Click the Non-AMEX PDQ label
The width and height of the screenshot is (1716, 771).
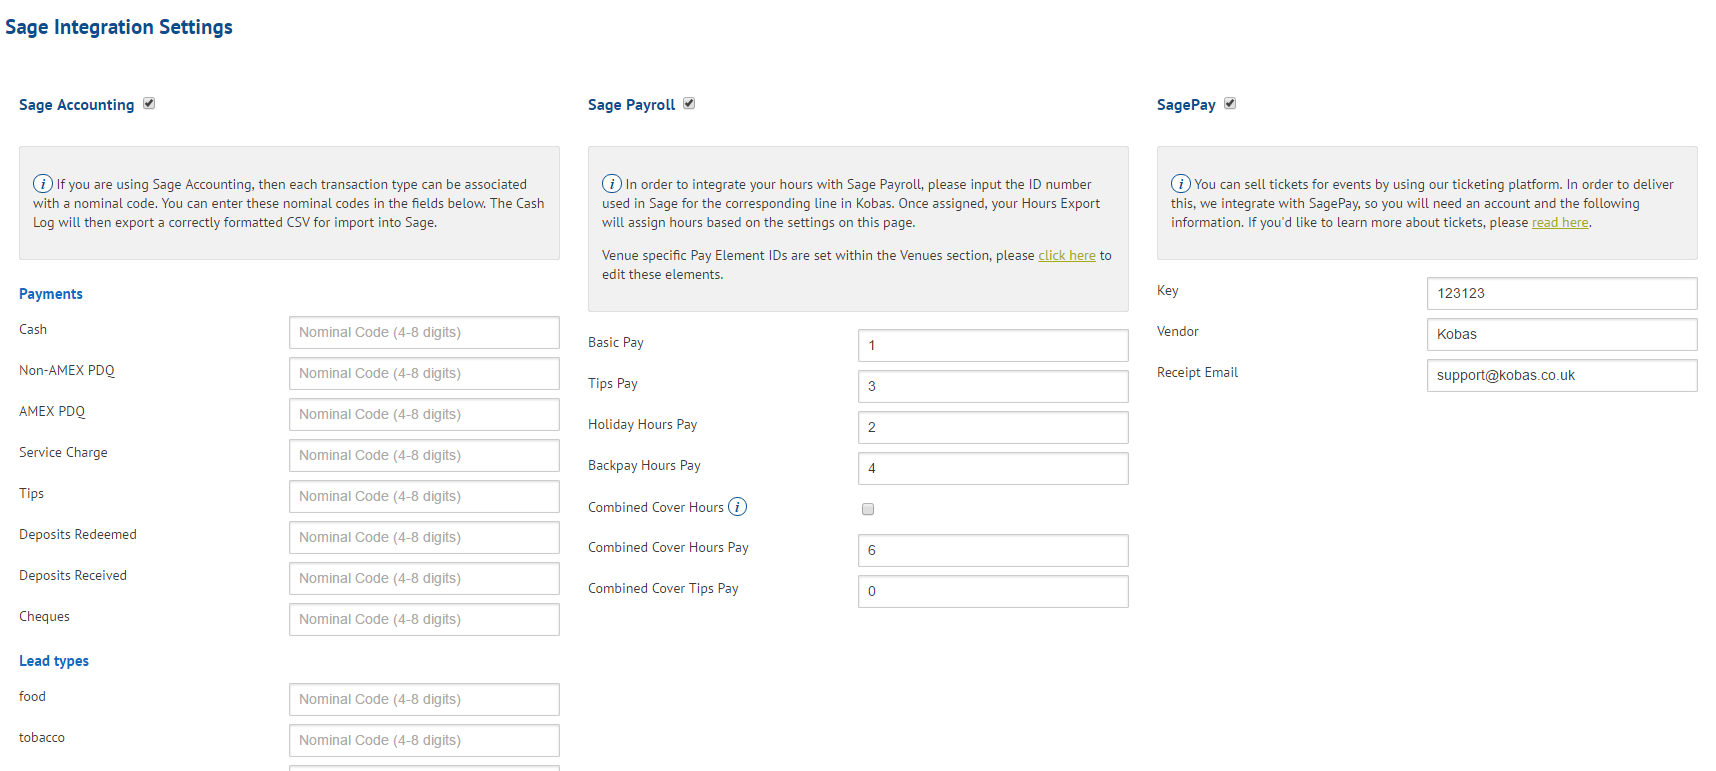point(67,370)
